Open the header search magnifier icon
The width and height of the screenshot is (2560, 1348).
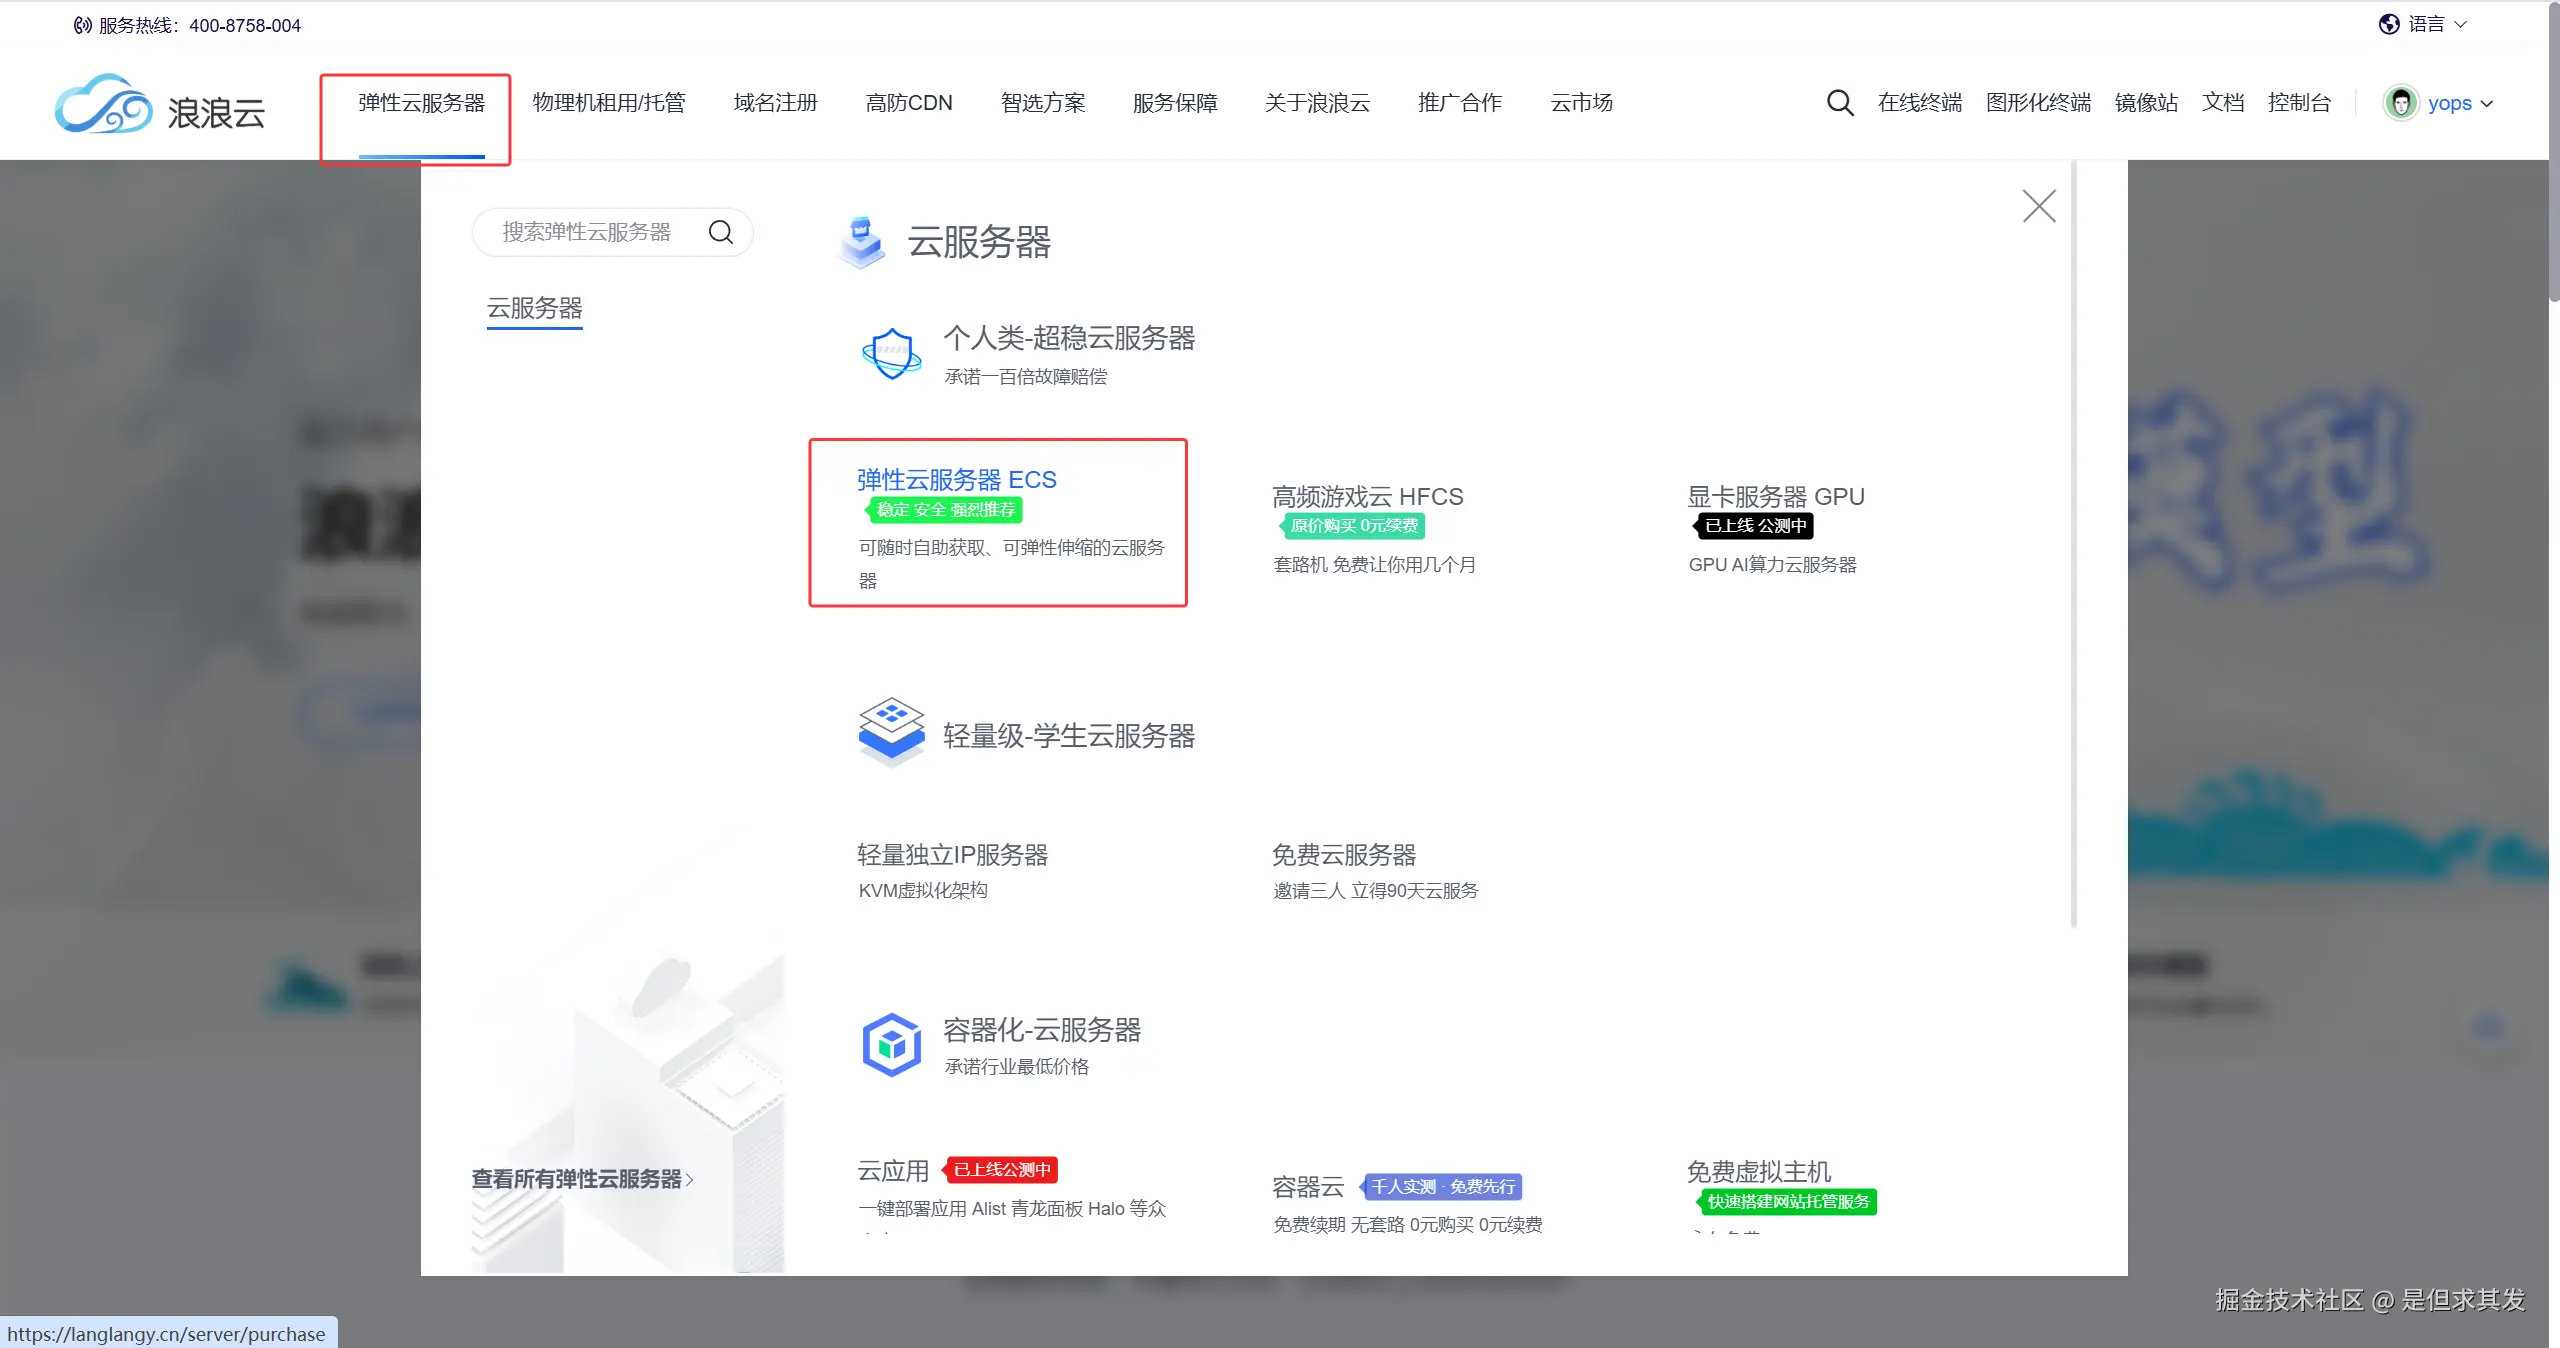pyautogui.click(x=1840, y=102)
